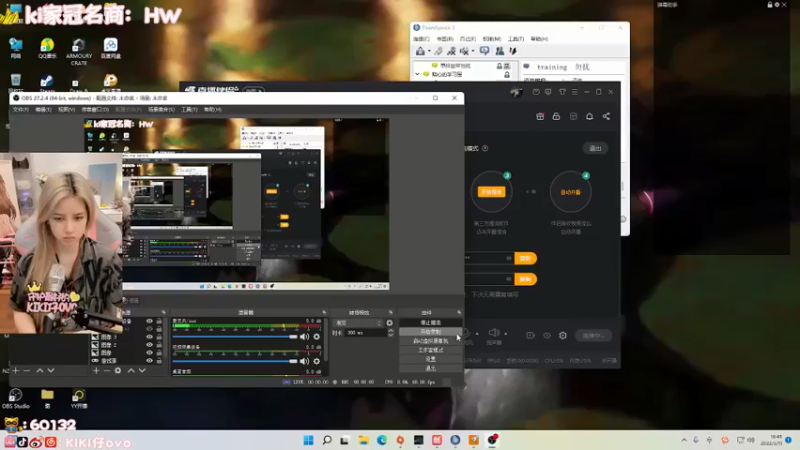Open the OBS 场景集合 menu

coord(161,110)
